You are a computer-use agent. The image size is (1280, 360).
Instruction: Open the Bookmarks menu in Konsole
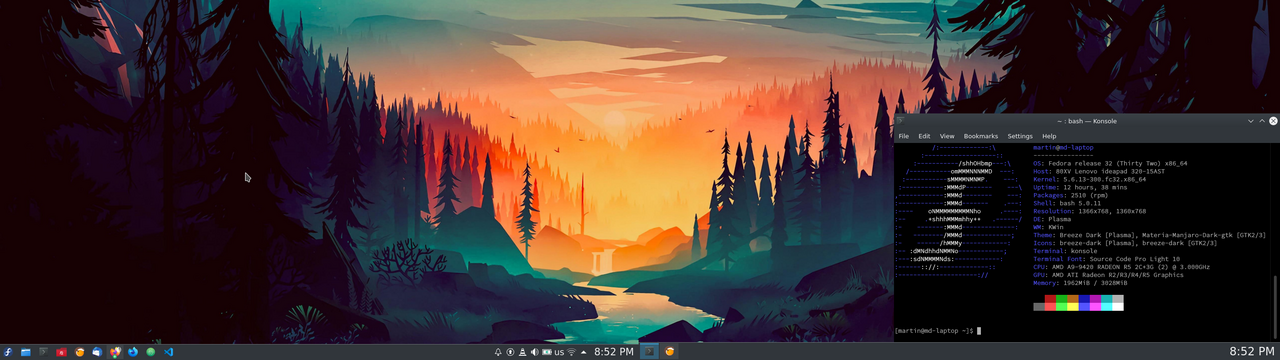(x=981, y=136)
